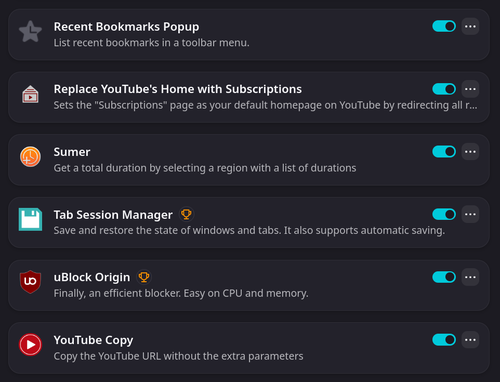This screenshot has width=500, height=382.
Task: Toggle off the YouTube Copy extension
Action: tap(444, 340)
